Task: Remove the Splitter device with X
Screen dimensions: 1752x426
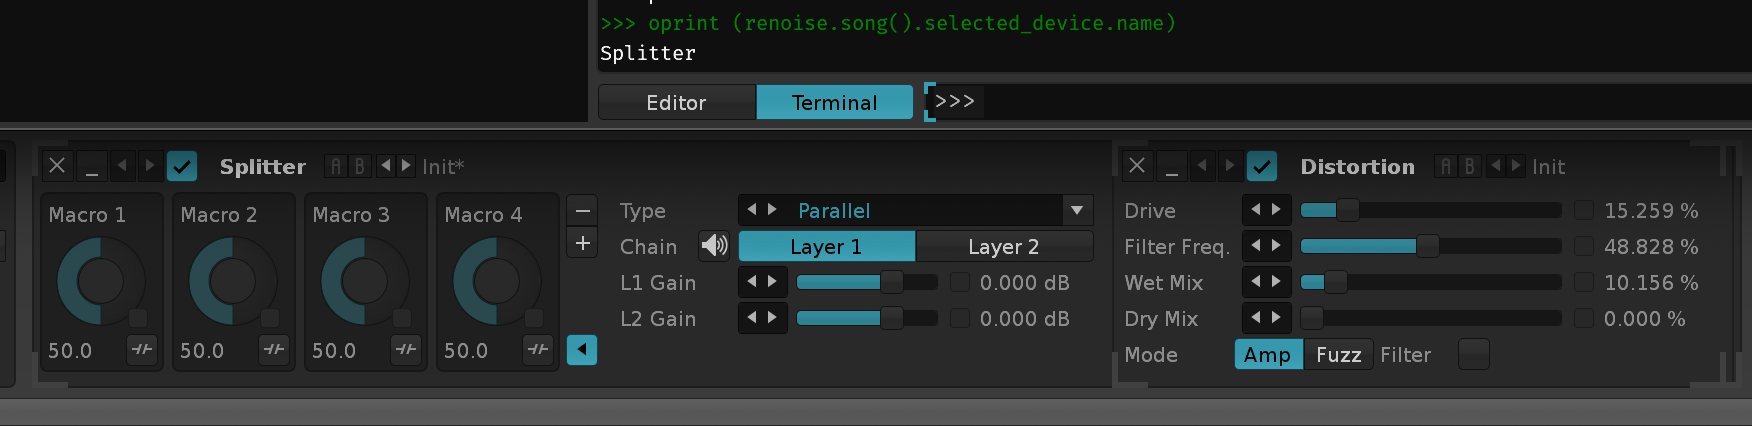Action: 57,166
